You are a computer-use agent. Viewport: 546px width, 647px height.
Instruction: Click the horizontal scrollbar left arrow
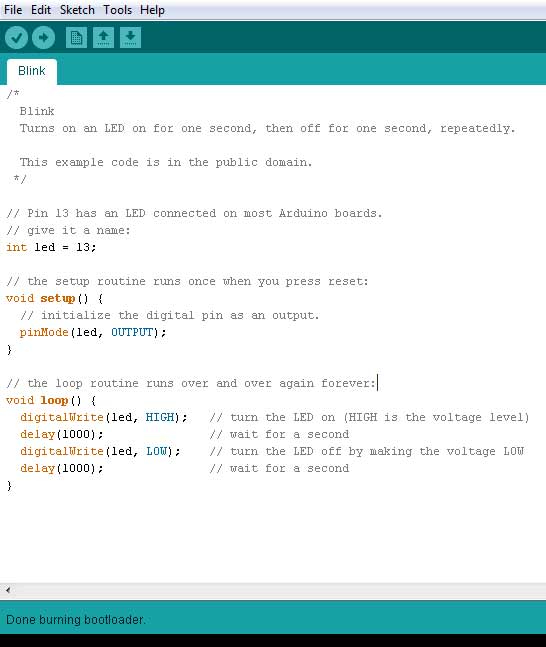coord(8,590)
